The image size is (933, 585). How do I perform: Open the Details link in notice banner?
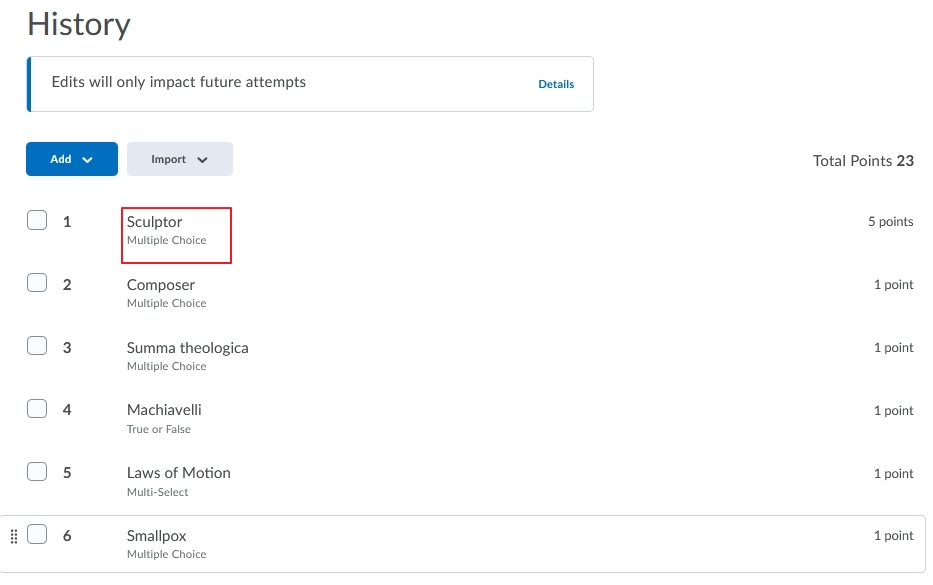(556, 85)
